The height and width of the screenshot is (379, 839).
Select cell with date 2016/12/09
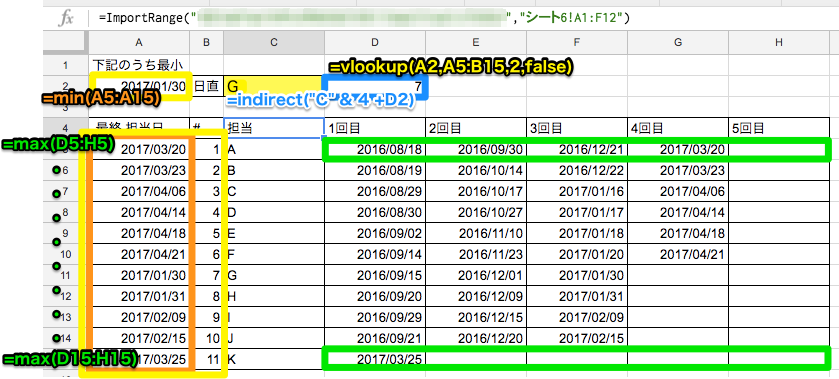(476, 296)
